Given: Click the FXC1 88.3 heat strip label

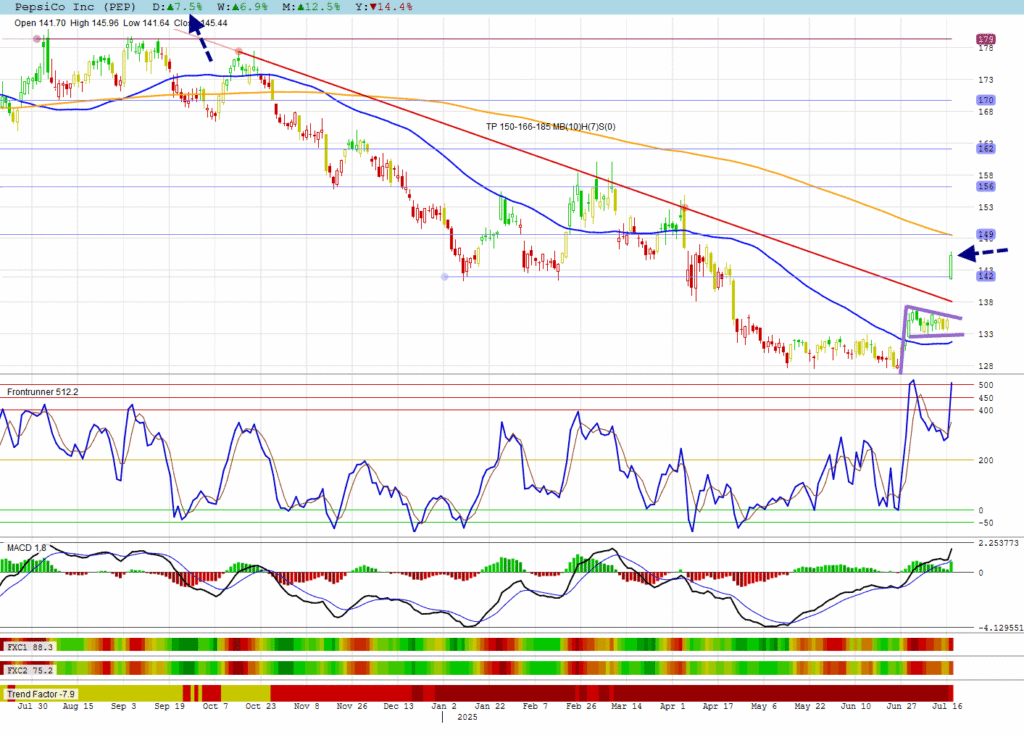Looking at the screenshot, I should [x=30, y=647].
